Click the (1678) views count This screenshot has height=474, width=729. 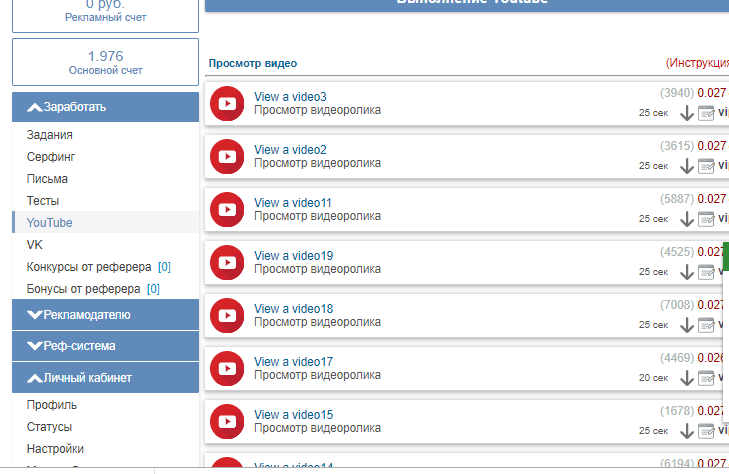(677, 411)
